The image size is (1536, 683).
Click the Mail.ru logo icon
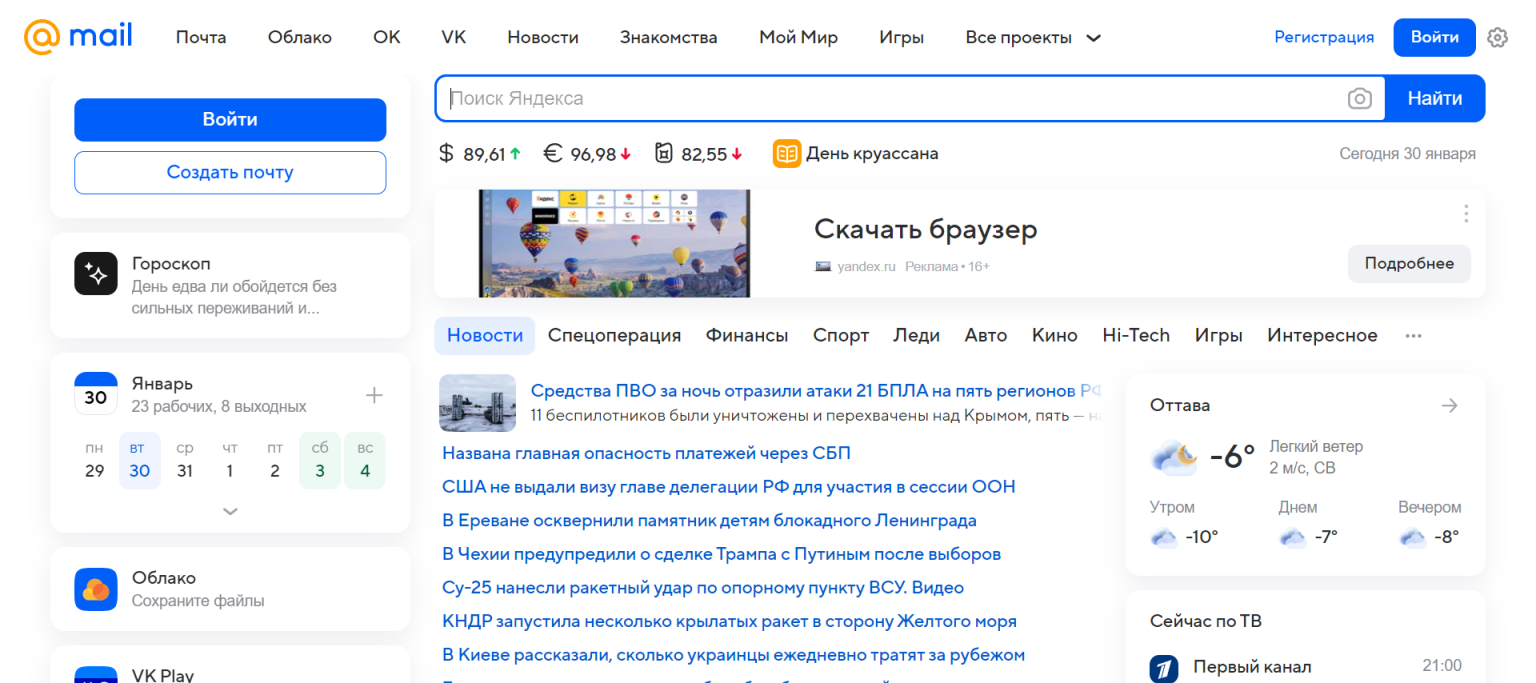[39, 36]
